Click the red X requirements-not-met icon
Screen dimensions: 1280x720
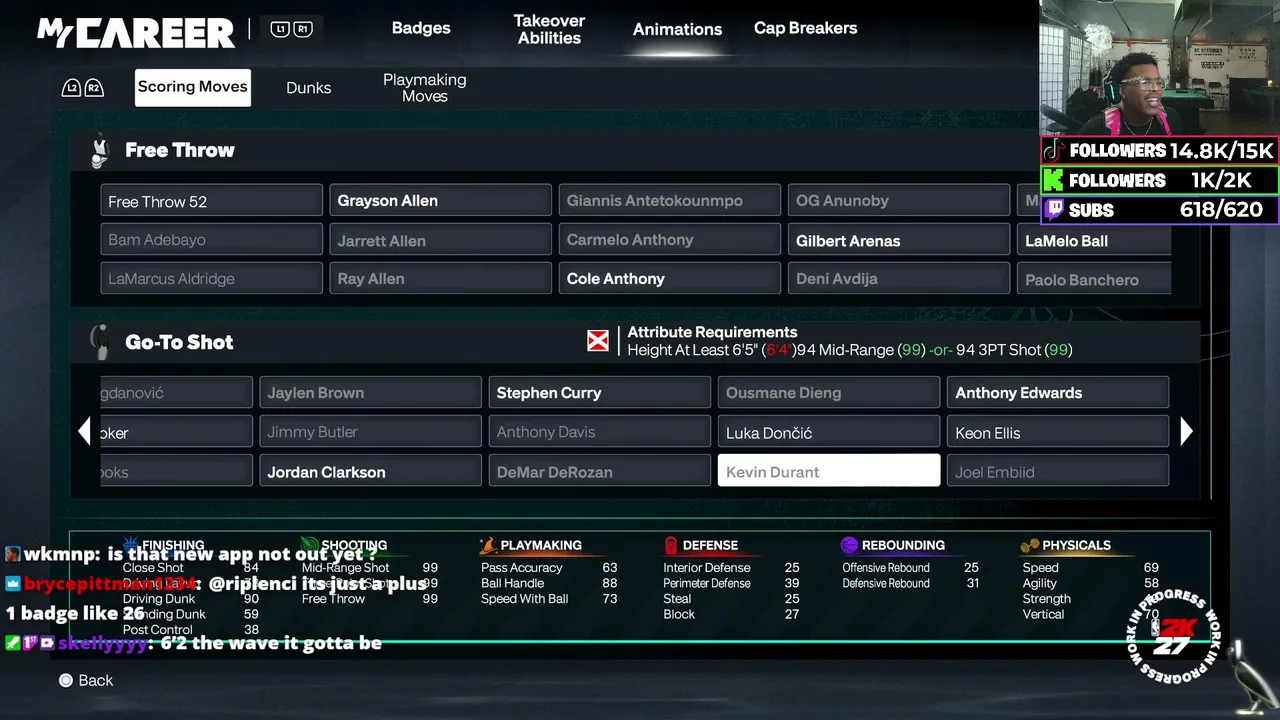[x=598, y=341]
